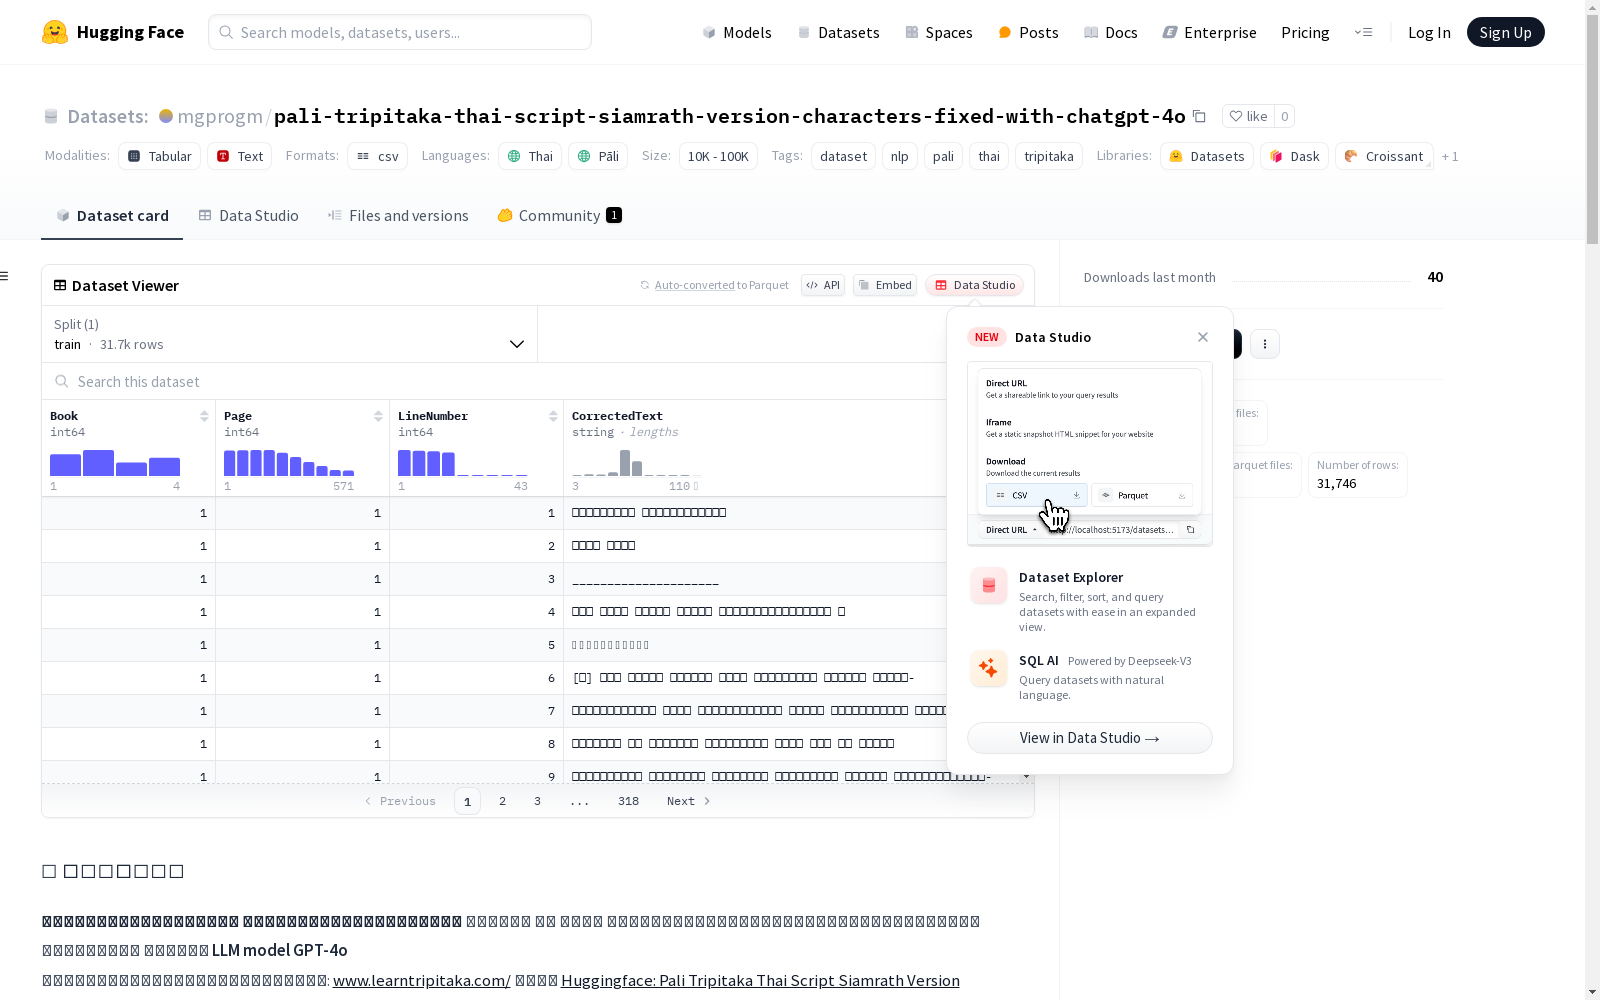Click the Datasets library tag
Viewport: 1600px width, 1000px height.
[1207, 156]
